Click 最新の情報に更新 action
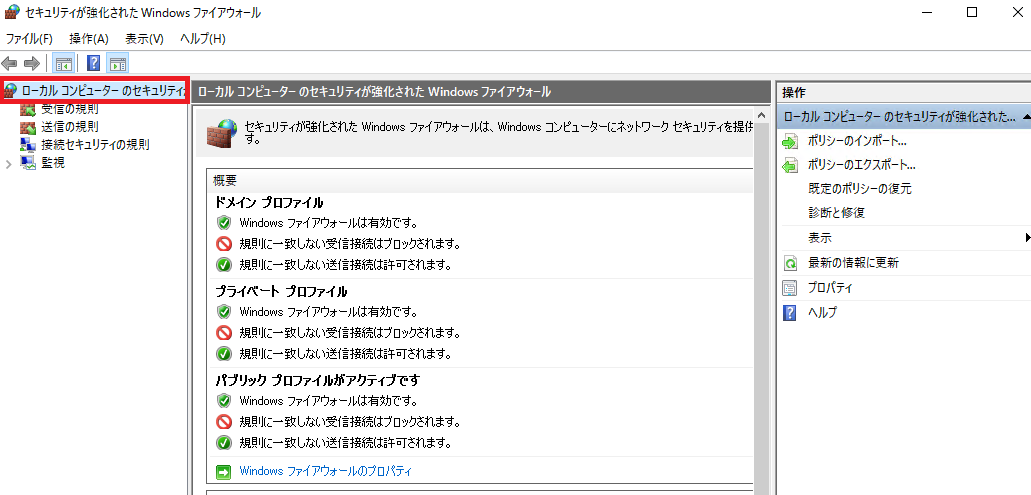1031x495 pixels. pos(853,263)
